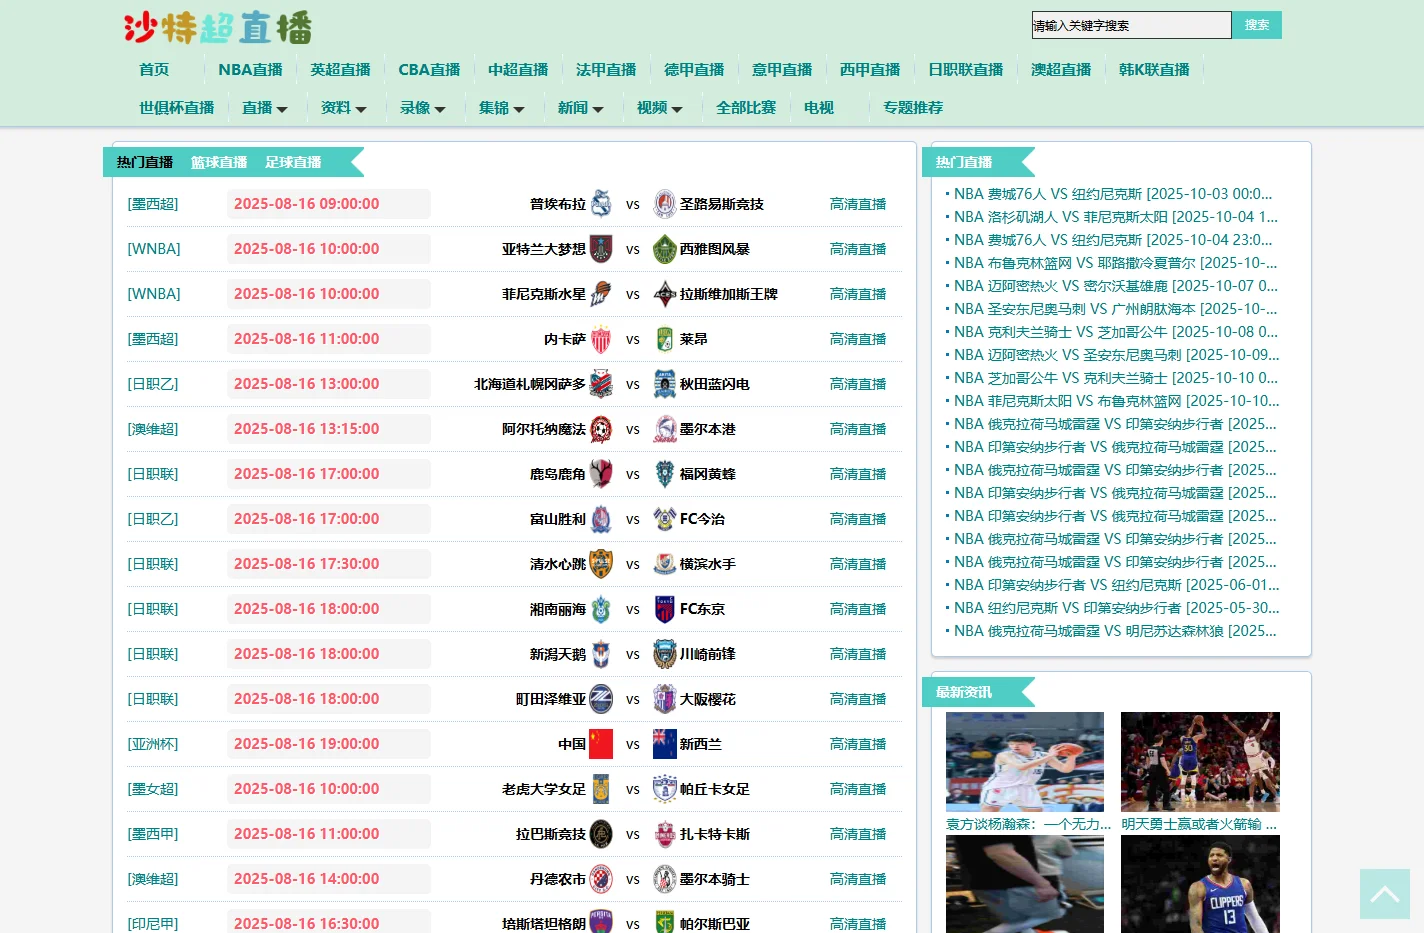This screenshot has height=933, width=1424.
Task: Click the back-to-top arrow icon
Action: (1385, 893)
